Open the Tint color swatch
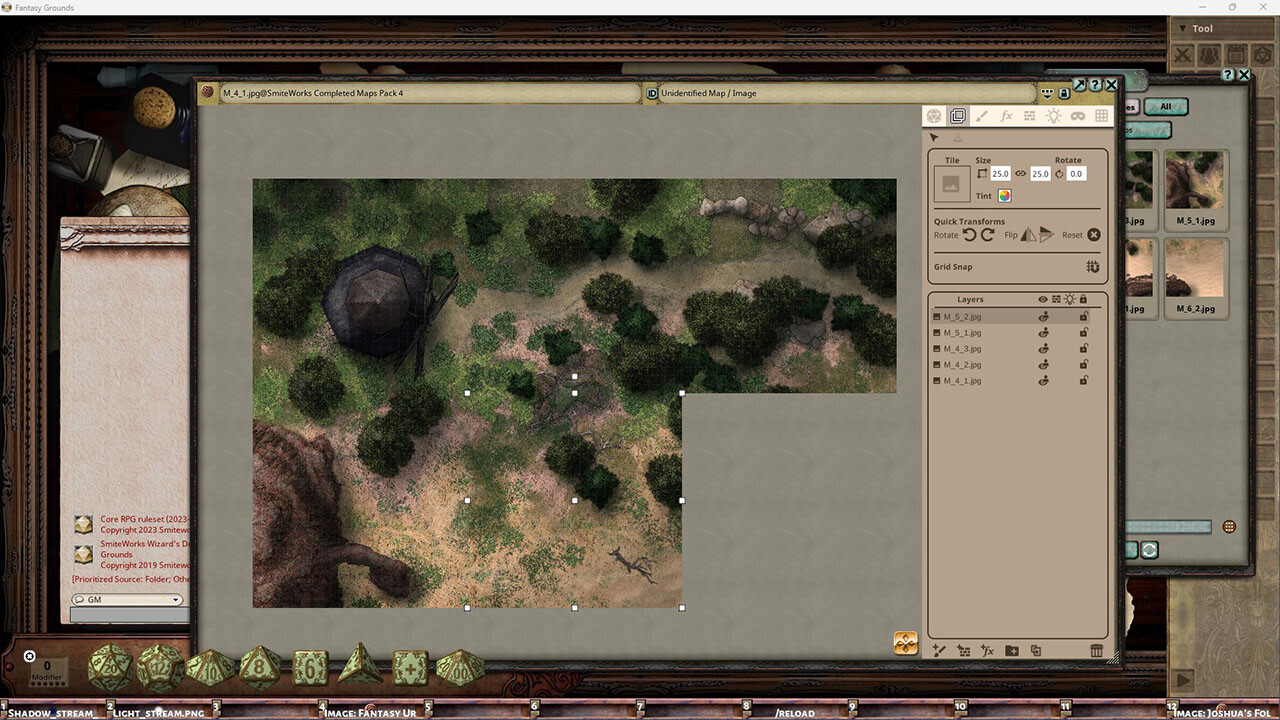 [x=1004, y=195]
